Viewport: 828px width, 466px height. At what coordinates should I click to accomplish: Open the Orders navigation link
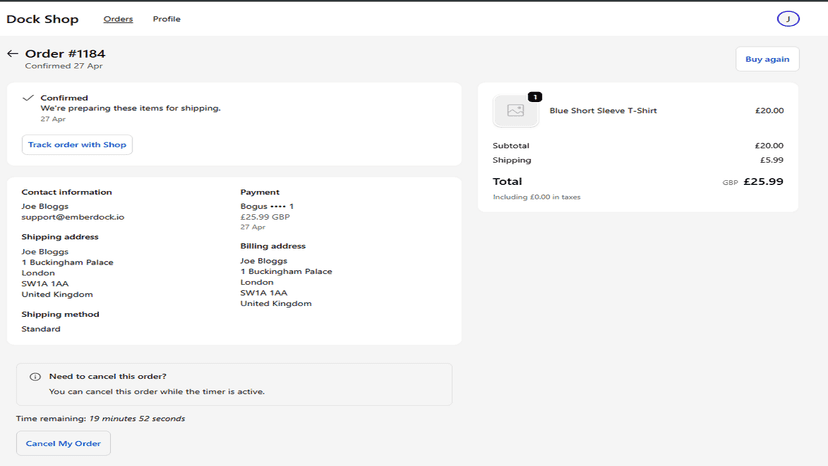click(x=118, y=19)
